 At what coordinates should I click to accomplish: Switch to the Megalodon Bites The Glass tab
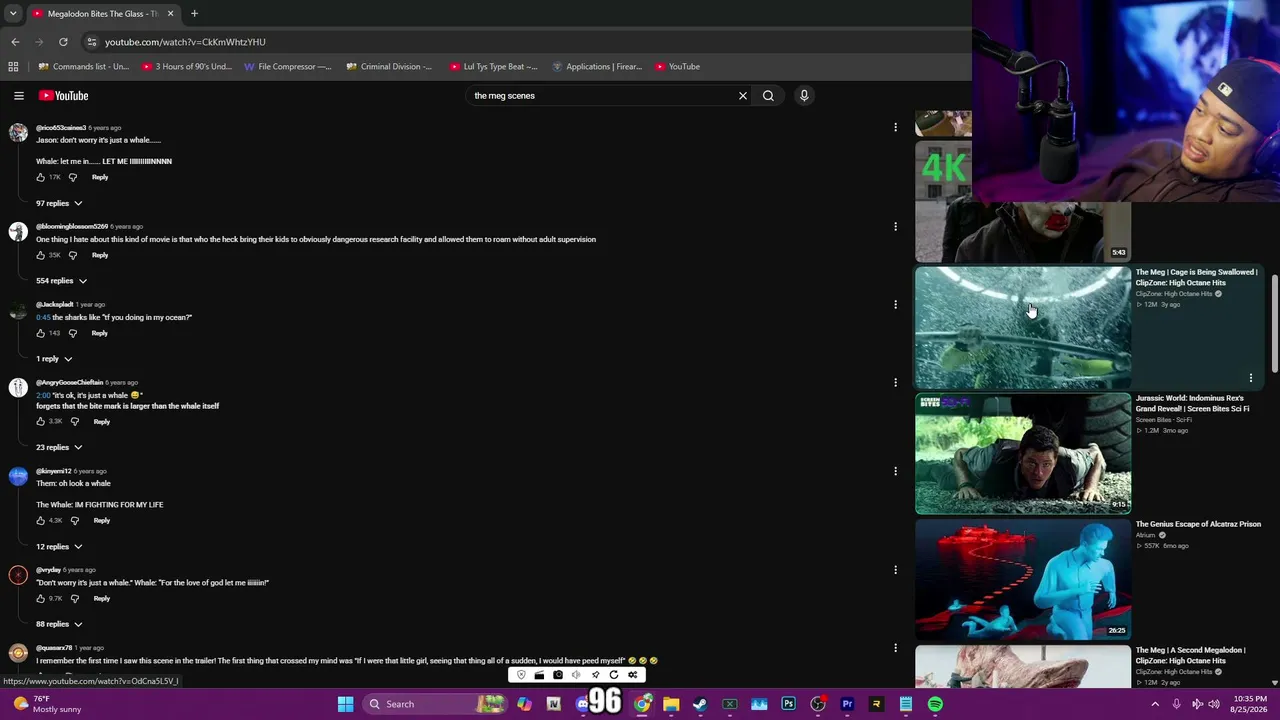click(x=102, y=14)
